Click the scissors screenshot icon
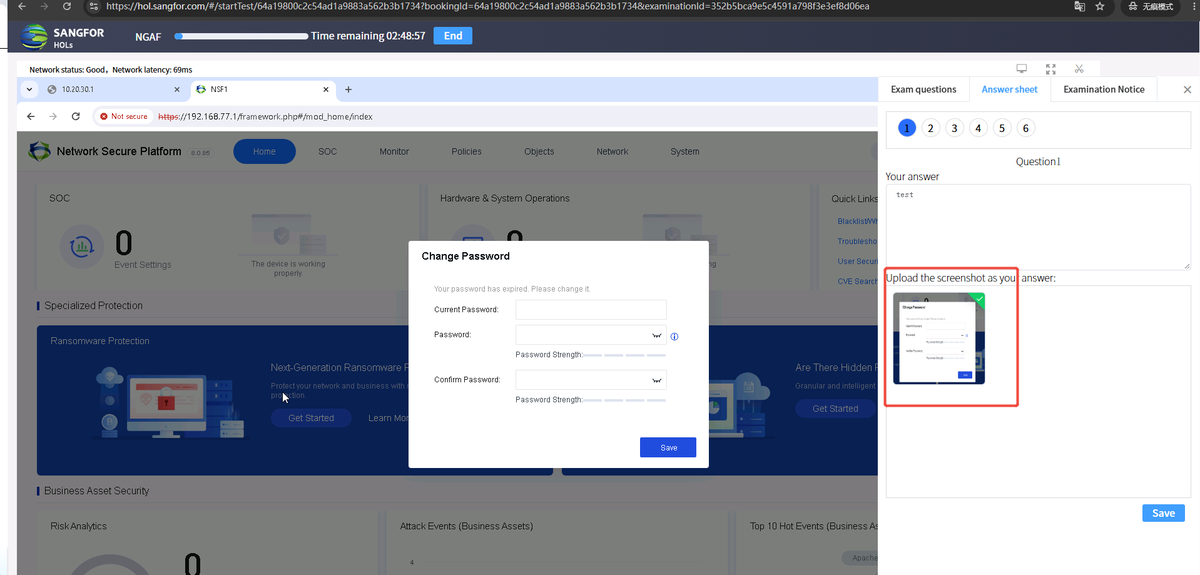This screenshot has height=575, width=1200. click(1079, 69)
